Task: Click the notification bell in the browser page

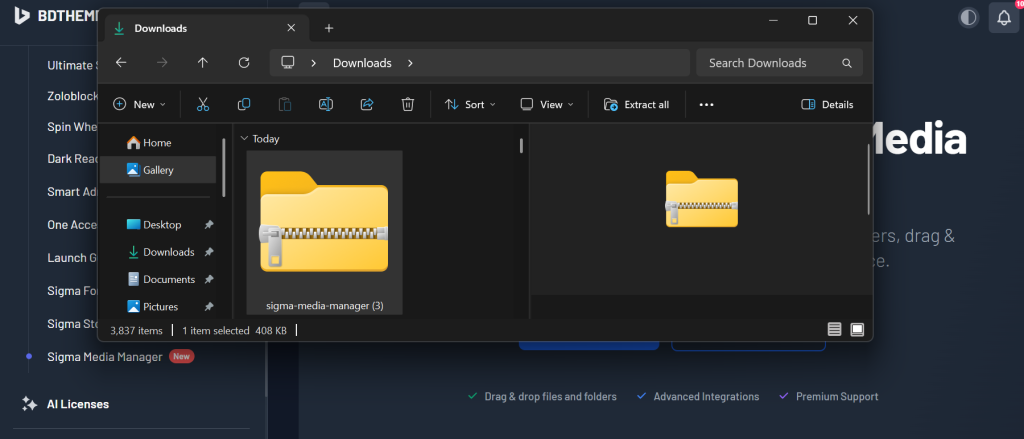Action: tap(1004, 18)
